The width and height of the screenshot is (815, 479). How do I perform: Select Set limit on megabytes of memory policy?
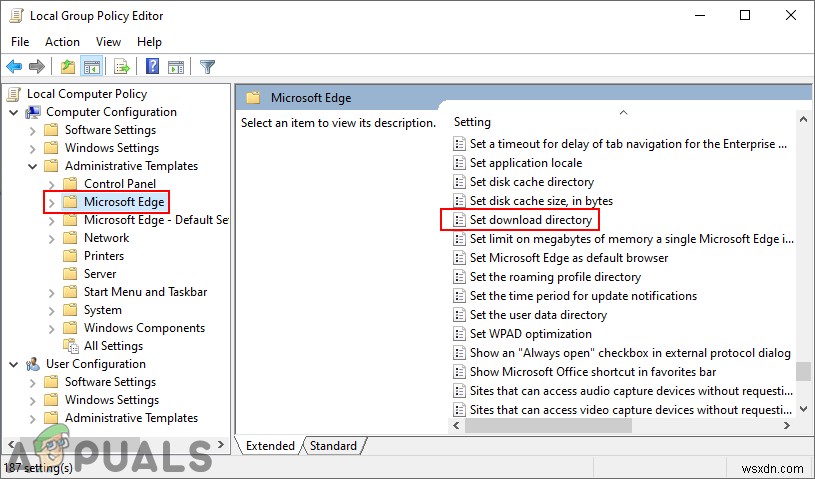click(x=632, y=239)
